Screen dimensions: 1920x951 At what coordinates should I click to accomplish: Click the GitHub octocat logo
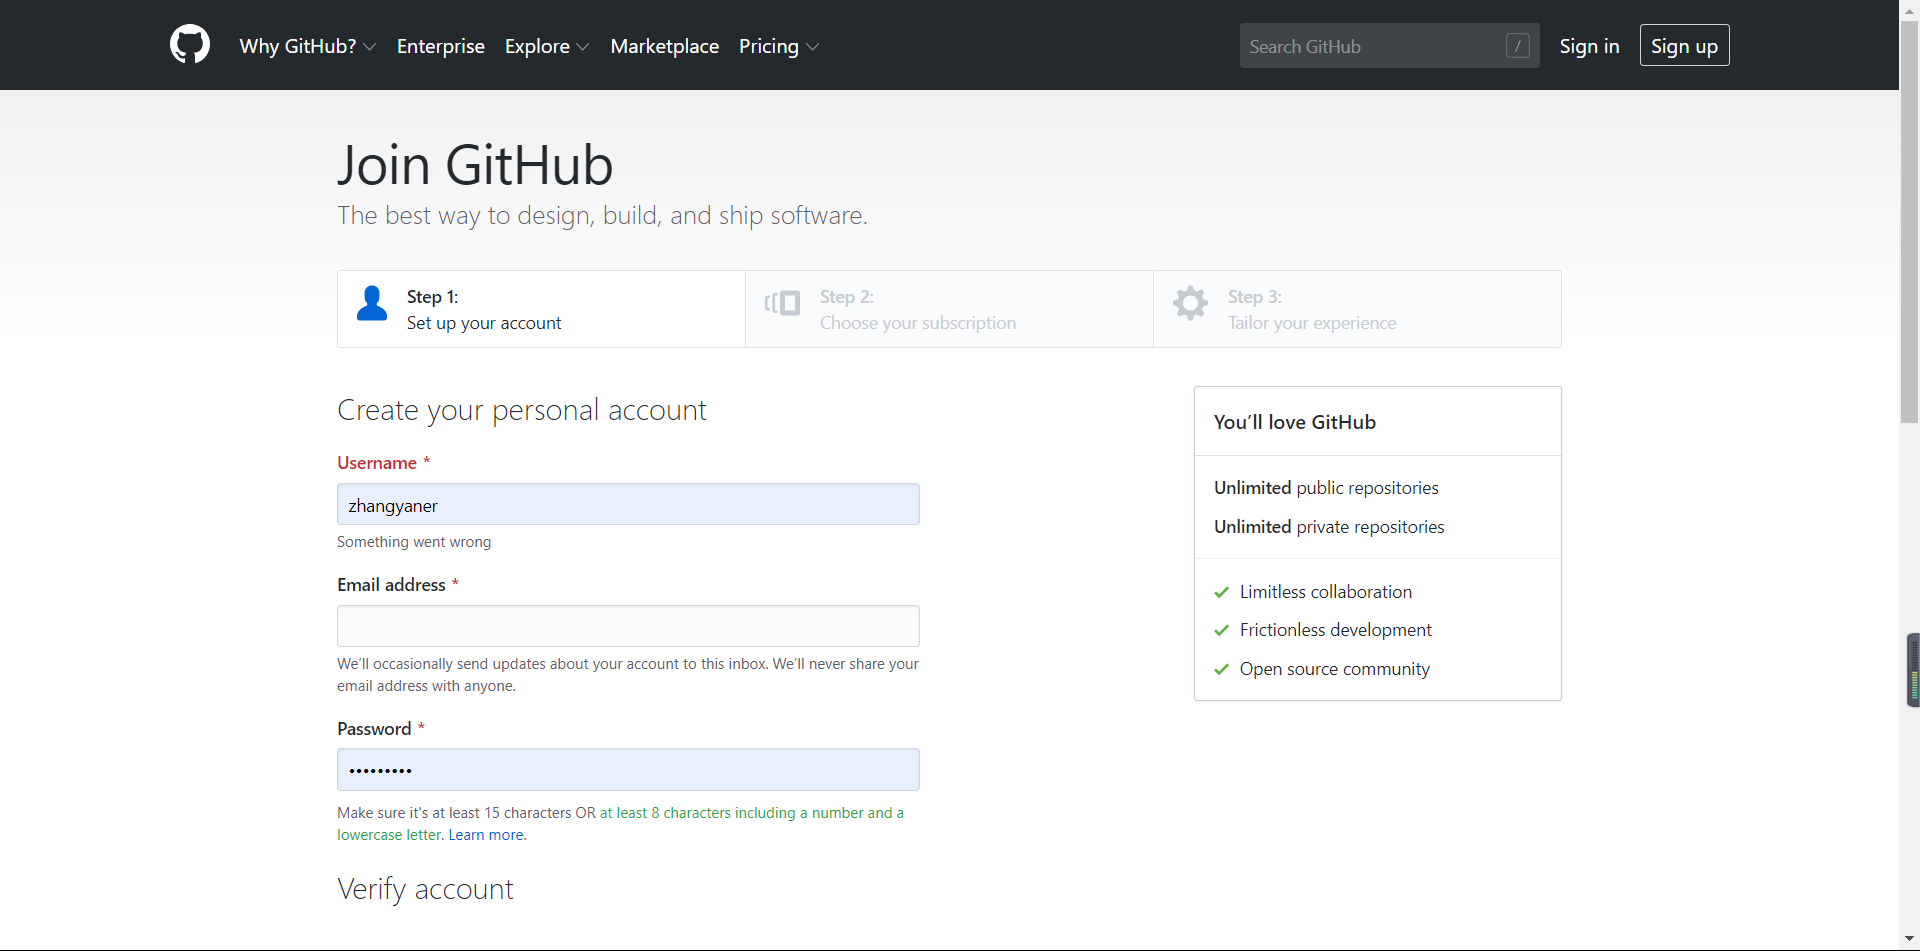pos(189,44)
